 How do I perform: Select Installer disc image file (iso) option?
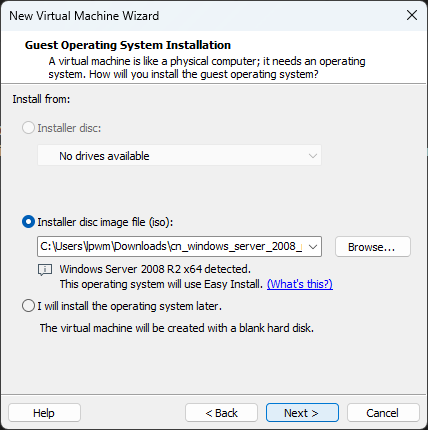click(28, 222)
